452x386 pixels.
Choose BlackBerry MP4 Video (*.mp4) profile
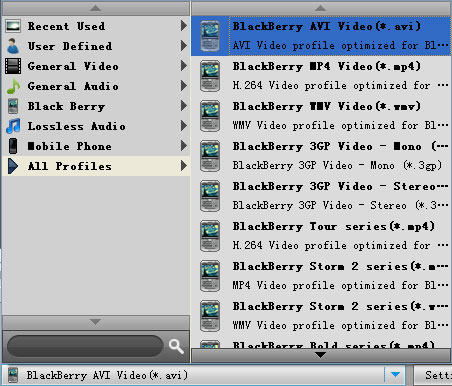tap(321, 76)
